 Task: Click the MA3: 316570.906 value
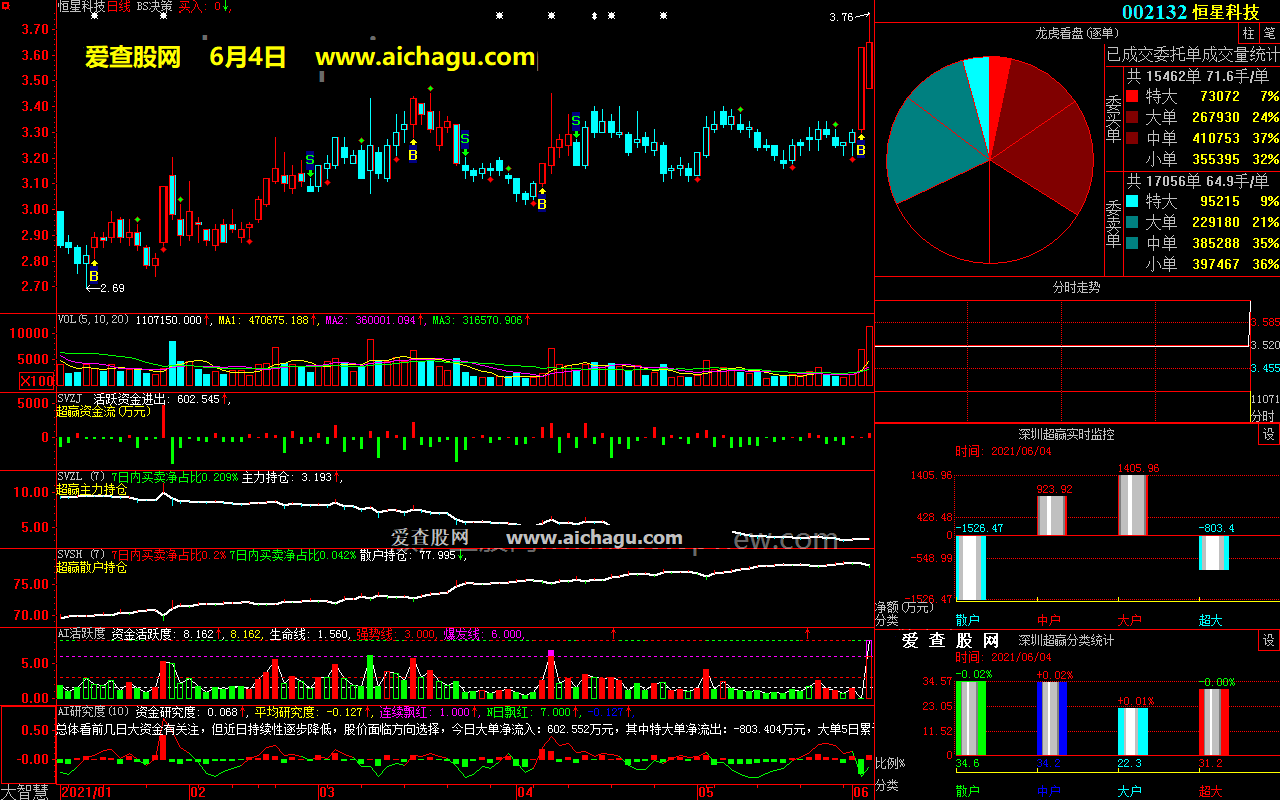[x=478, y=321]
